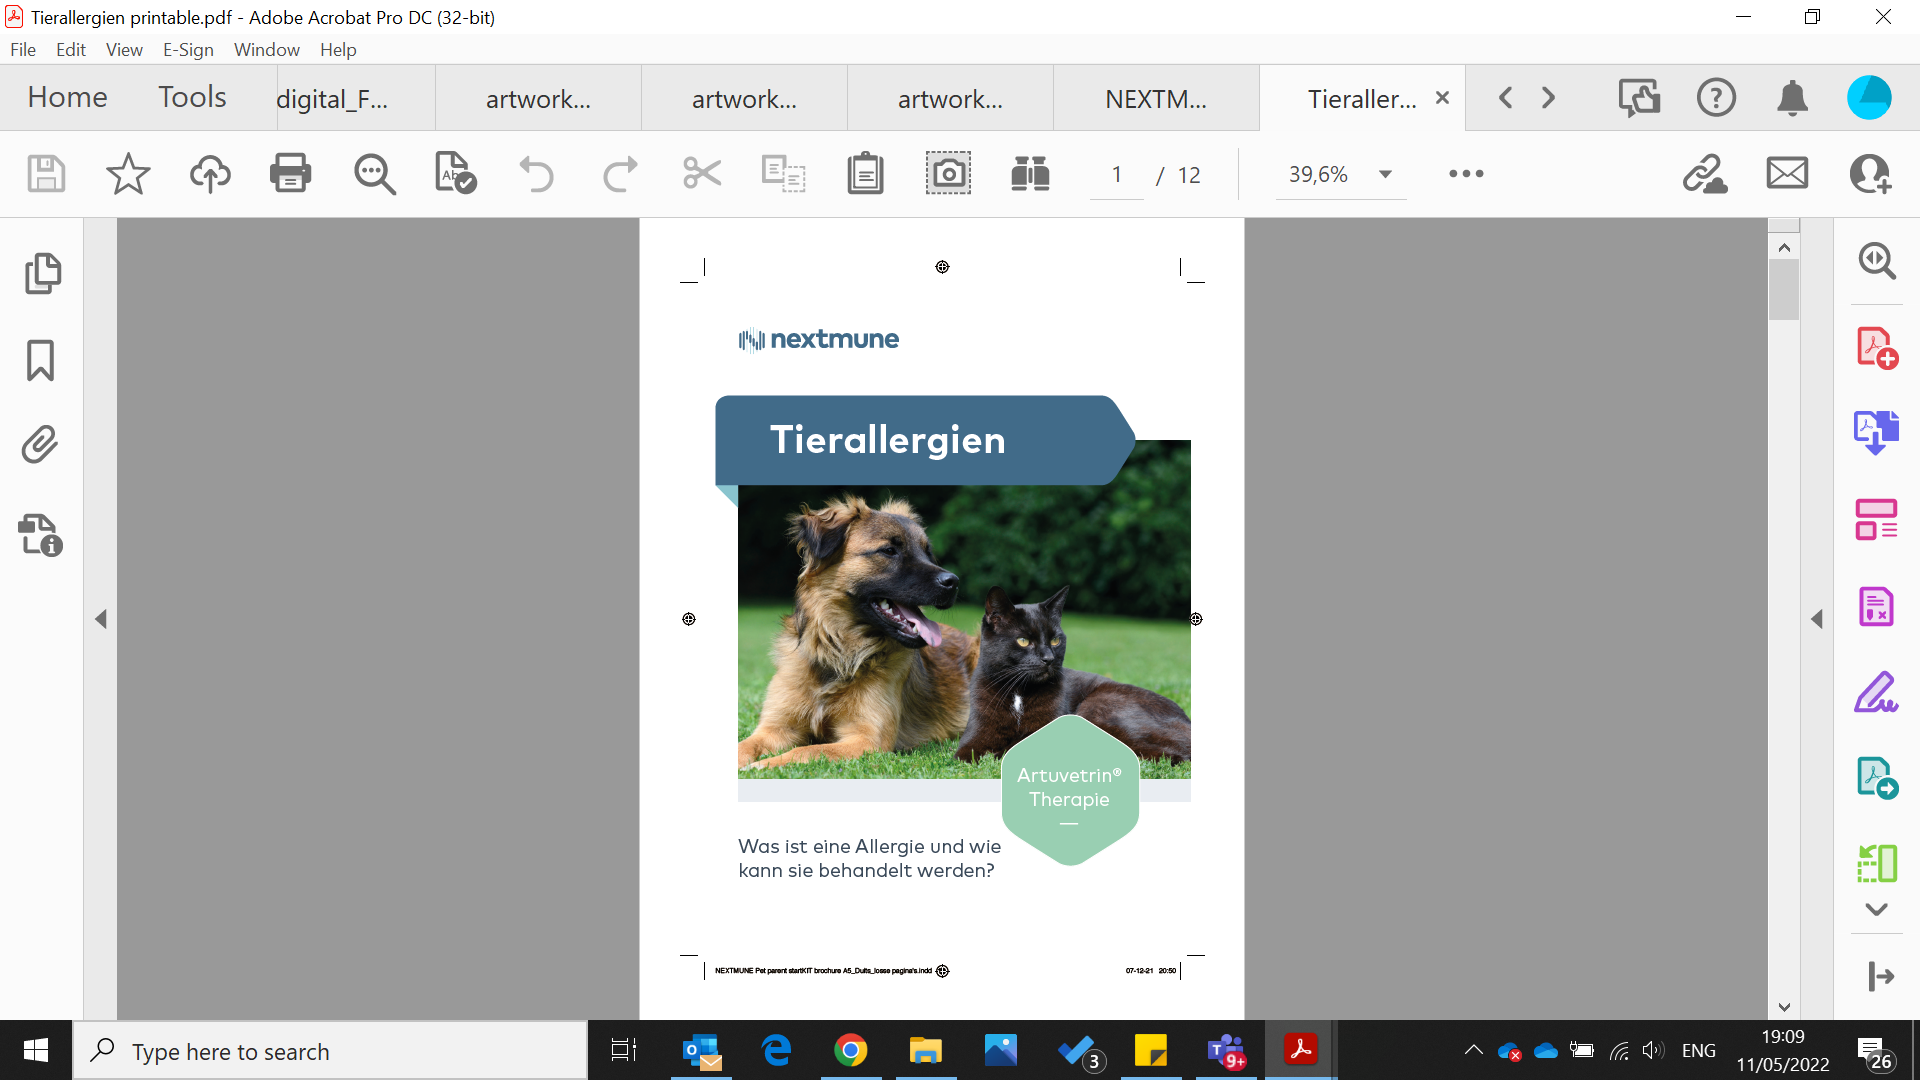The width and height of the screenshot is (1920, 1080).
Task: Collapse the right tools pane arrow
Action: point(1817,619)
